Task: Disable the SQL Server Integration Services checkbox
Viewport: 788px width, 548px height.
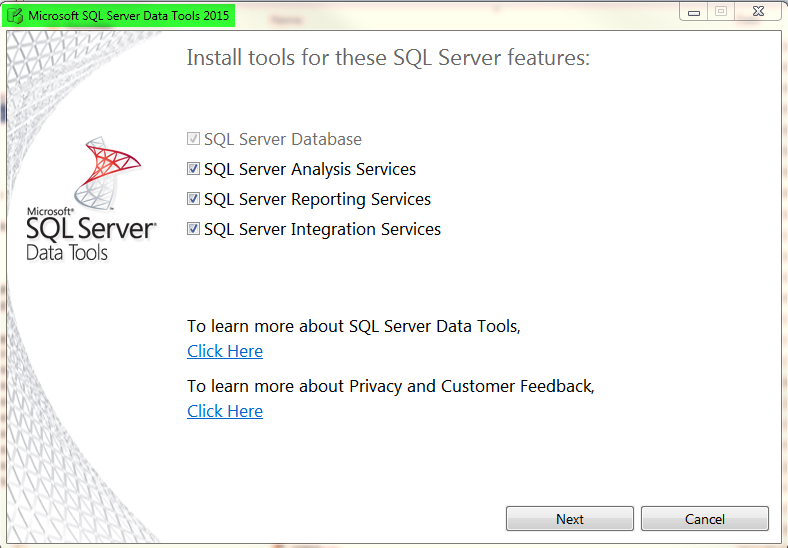Action: [193, 229]
